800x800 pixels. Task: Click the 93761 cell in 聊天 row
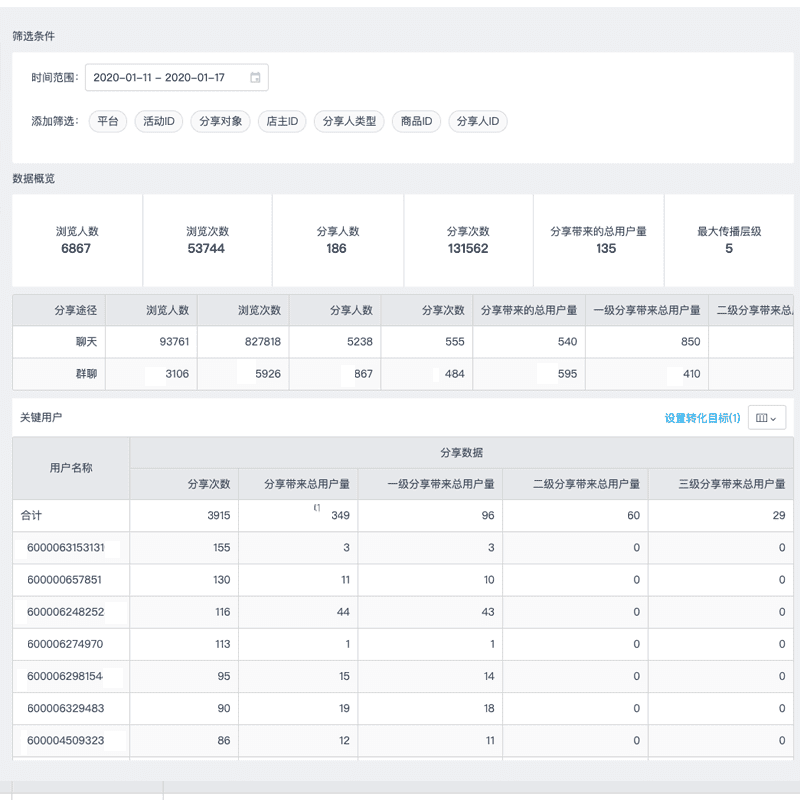[x=152, y=342]
